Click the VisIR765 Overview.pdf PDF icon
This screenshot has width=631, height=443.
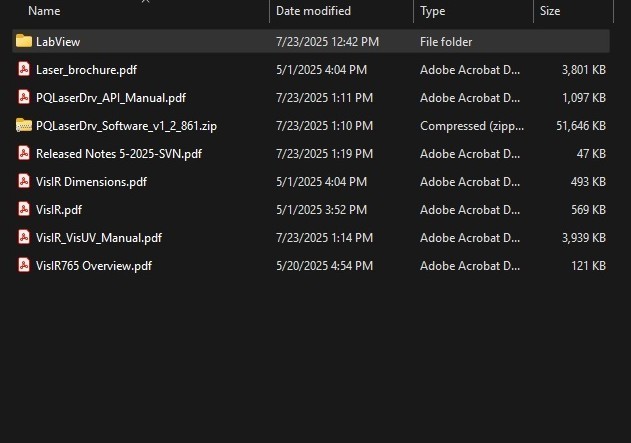coord(24,266)
